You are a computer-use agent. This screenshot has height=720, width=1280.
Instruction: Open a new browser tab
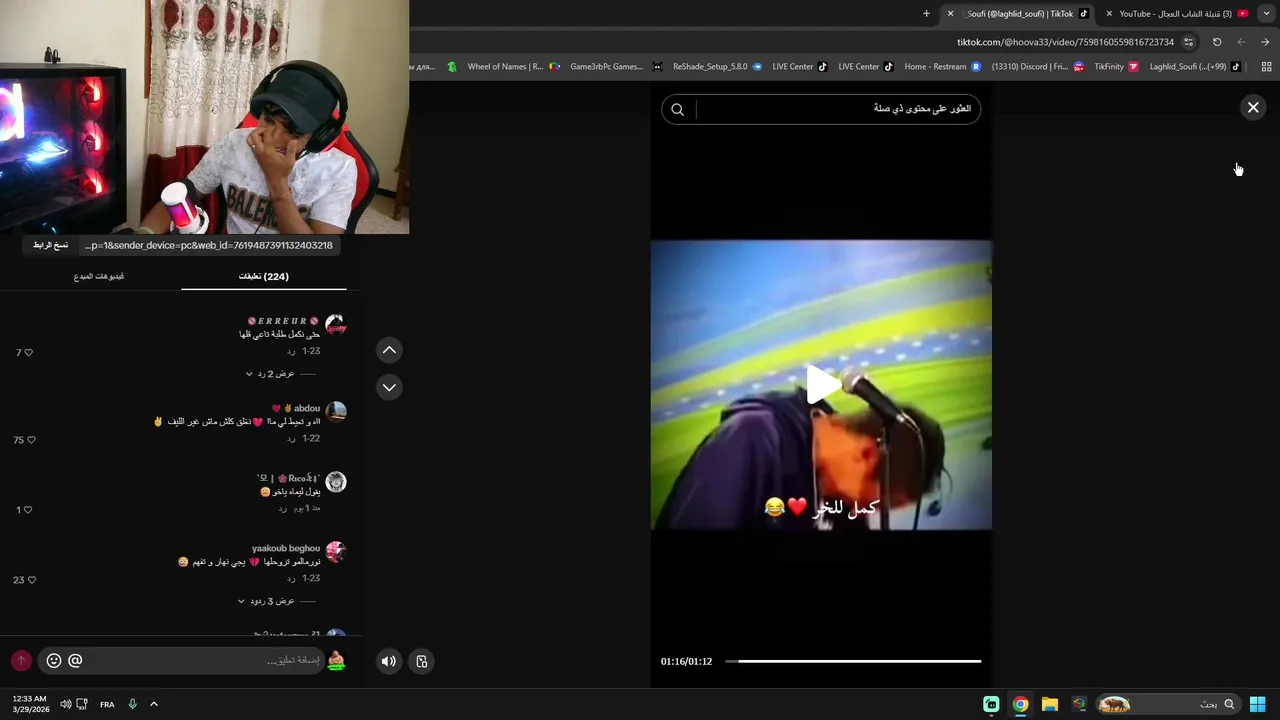pyautogui.click(x=926, y=14)
